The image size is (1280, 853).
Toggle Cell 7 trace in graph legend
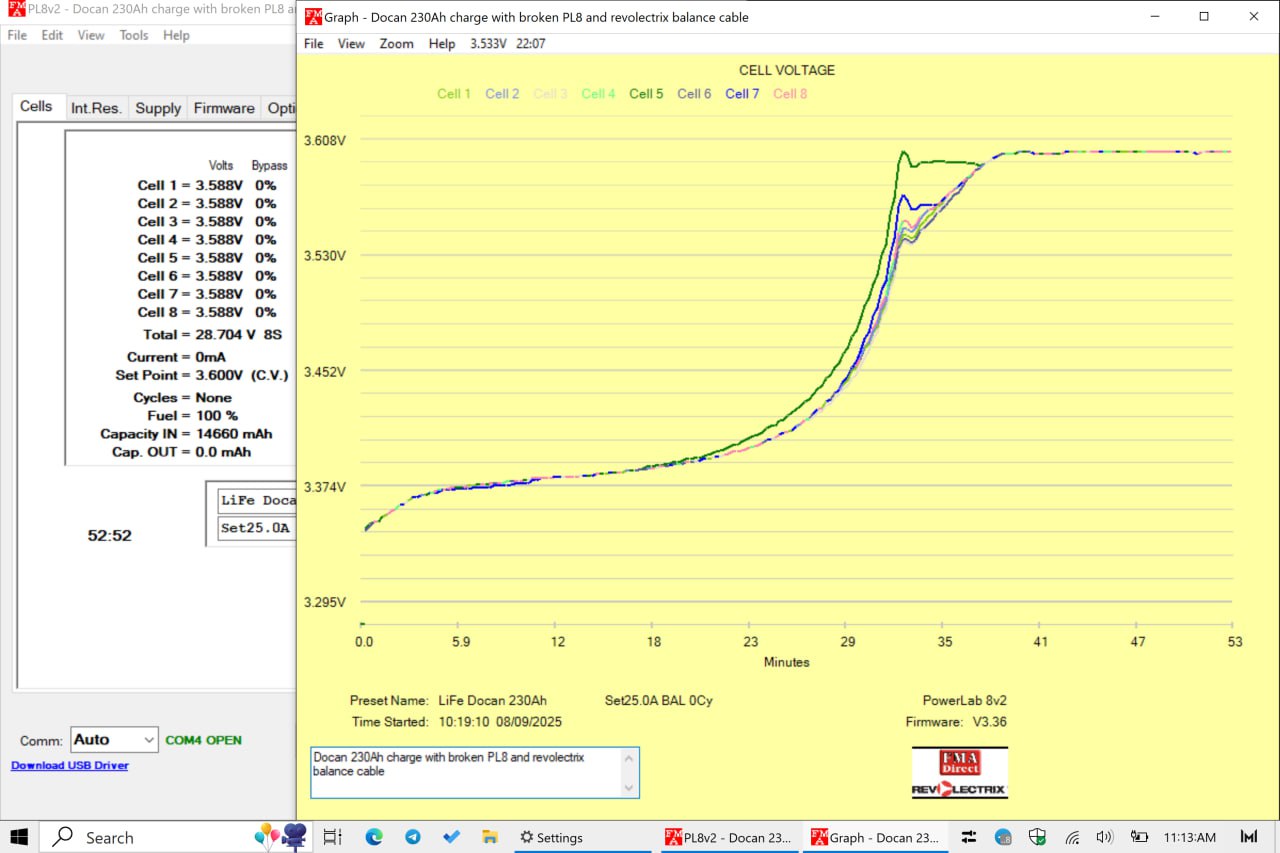tap(742, 94)
